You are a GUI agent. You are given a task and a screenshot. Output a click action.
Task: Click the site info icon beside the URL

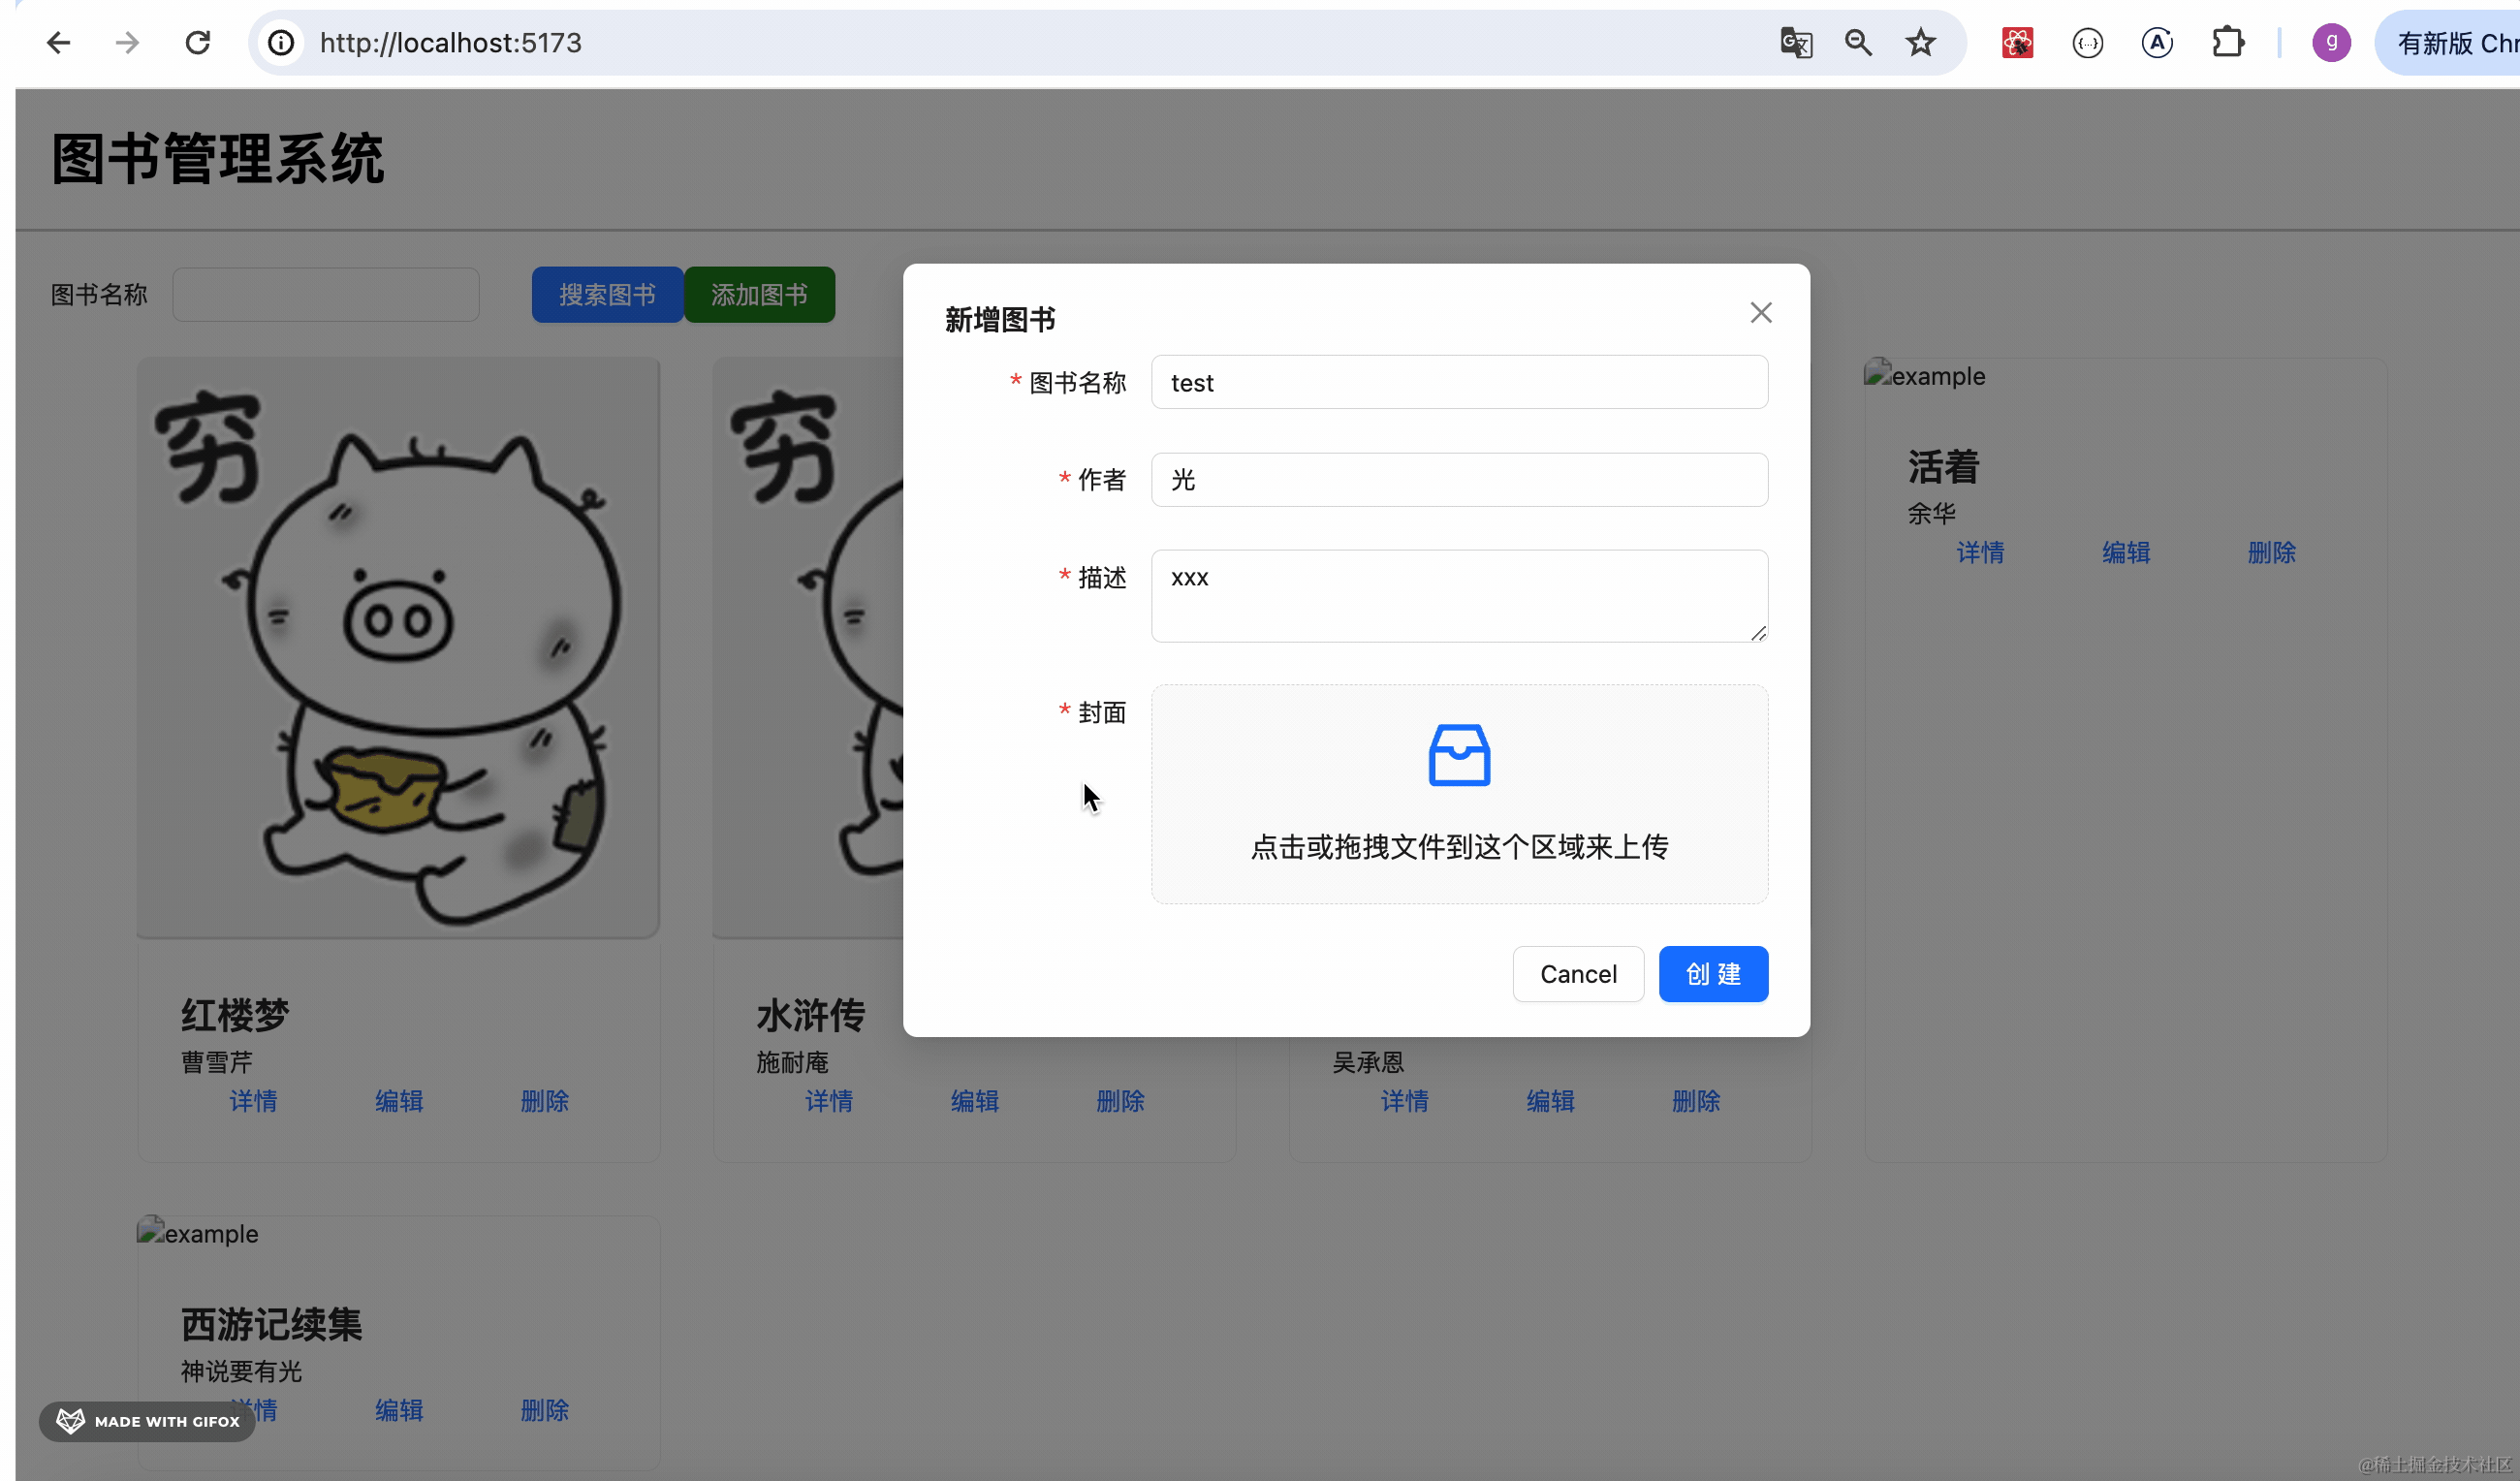point(282,43)
